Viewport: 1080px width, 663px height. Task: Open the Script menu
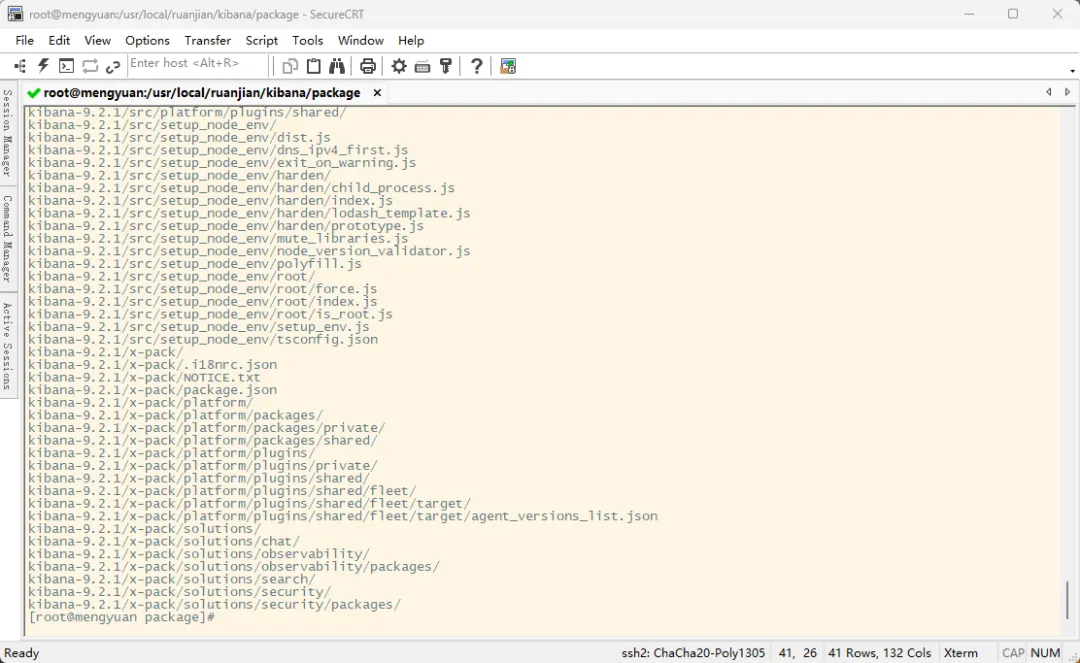[x=262, y=41]
